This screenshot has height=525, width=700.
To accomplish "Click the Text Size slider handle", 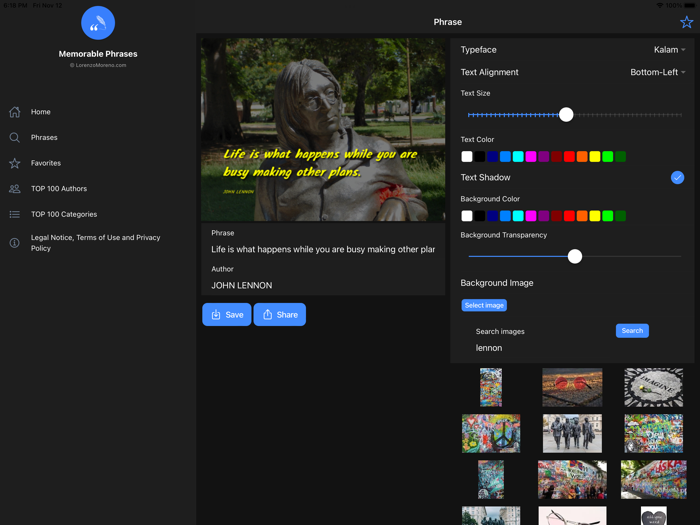I will 566,115.
